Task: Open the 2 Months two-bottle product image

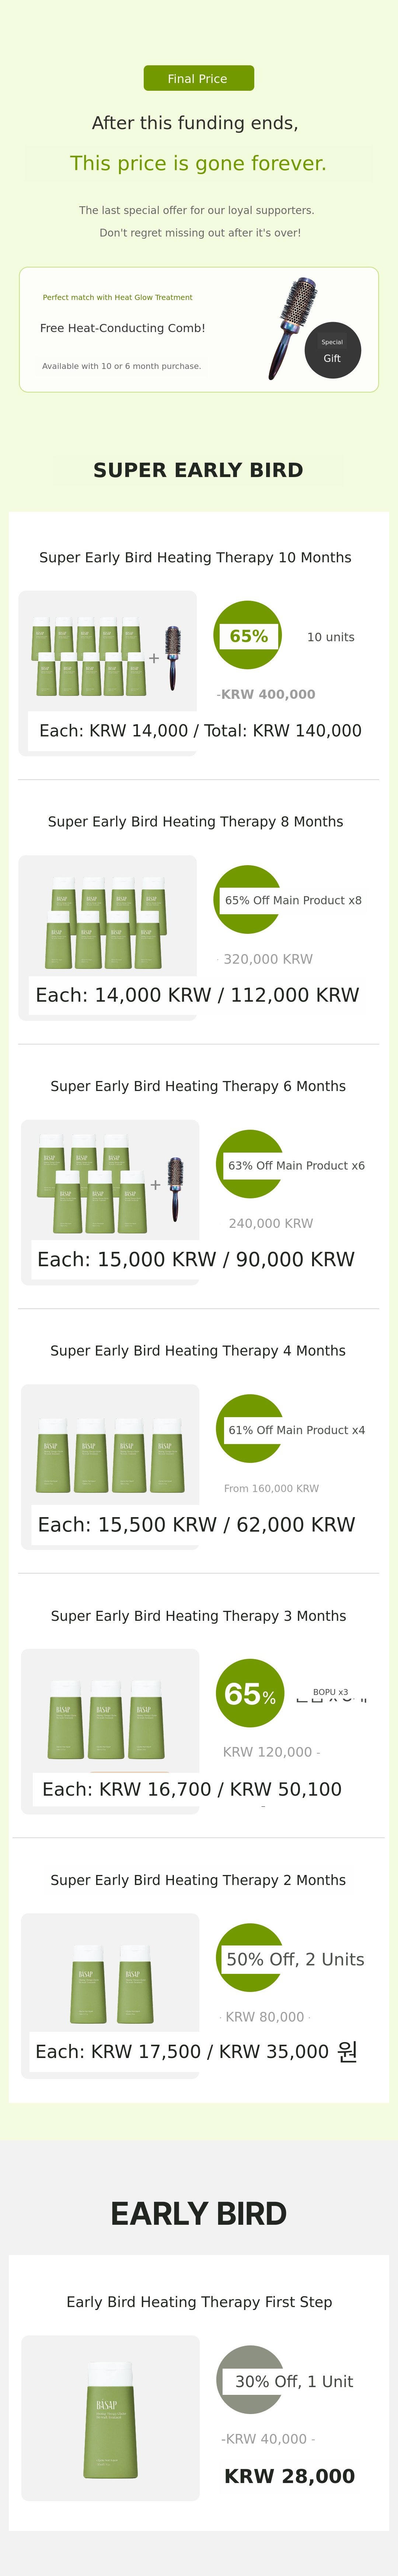Action: tap(110, 1980)
